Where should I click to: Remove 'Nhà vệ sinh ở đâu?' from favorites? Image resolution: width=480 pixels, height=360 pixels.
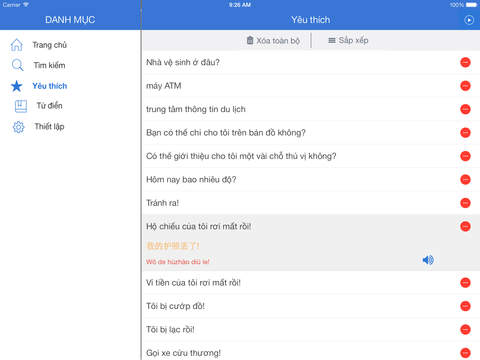point(465,62)
